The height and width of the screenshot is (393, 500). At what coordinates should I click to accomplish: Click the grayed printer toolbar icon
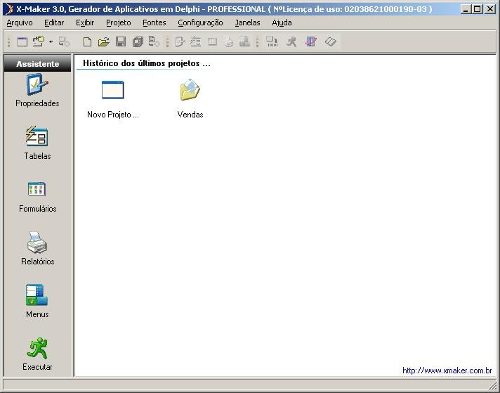[229, 42]
